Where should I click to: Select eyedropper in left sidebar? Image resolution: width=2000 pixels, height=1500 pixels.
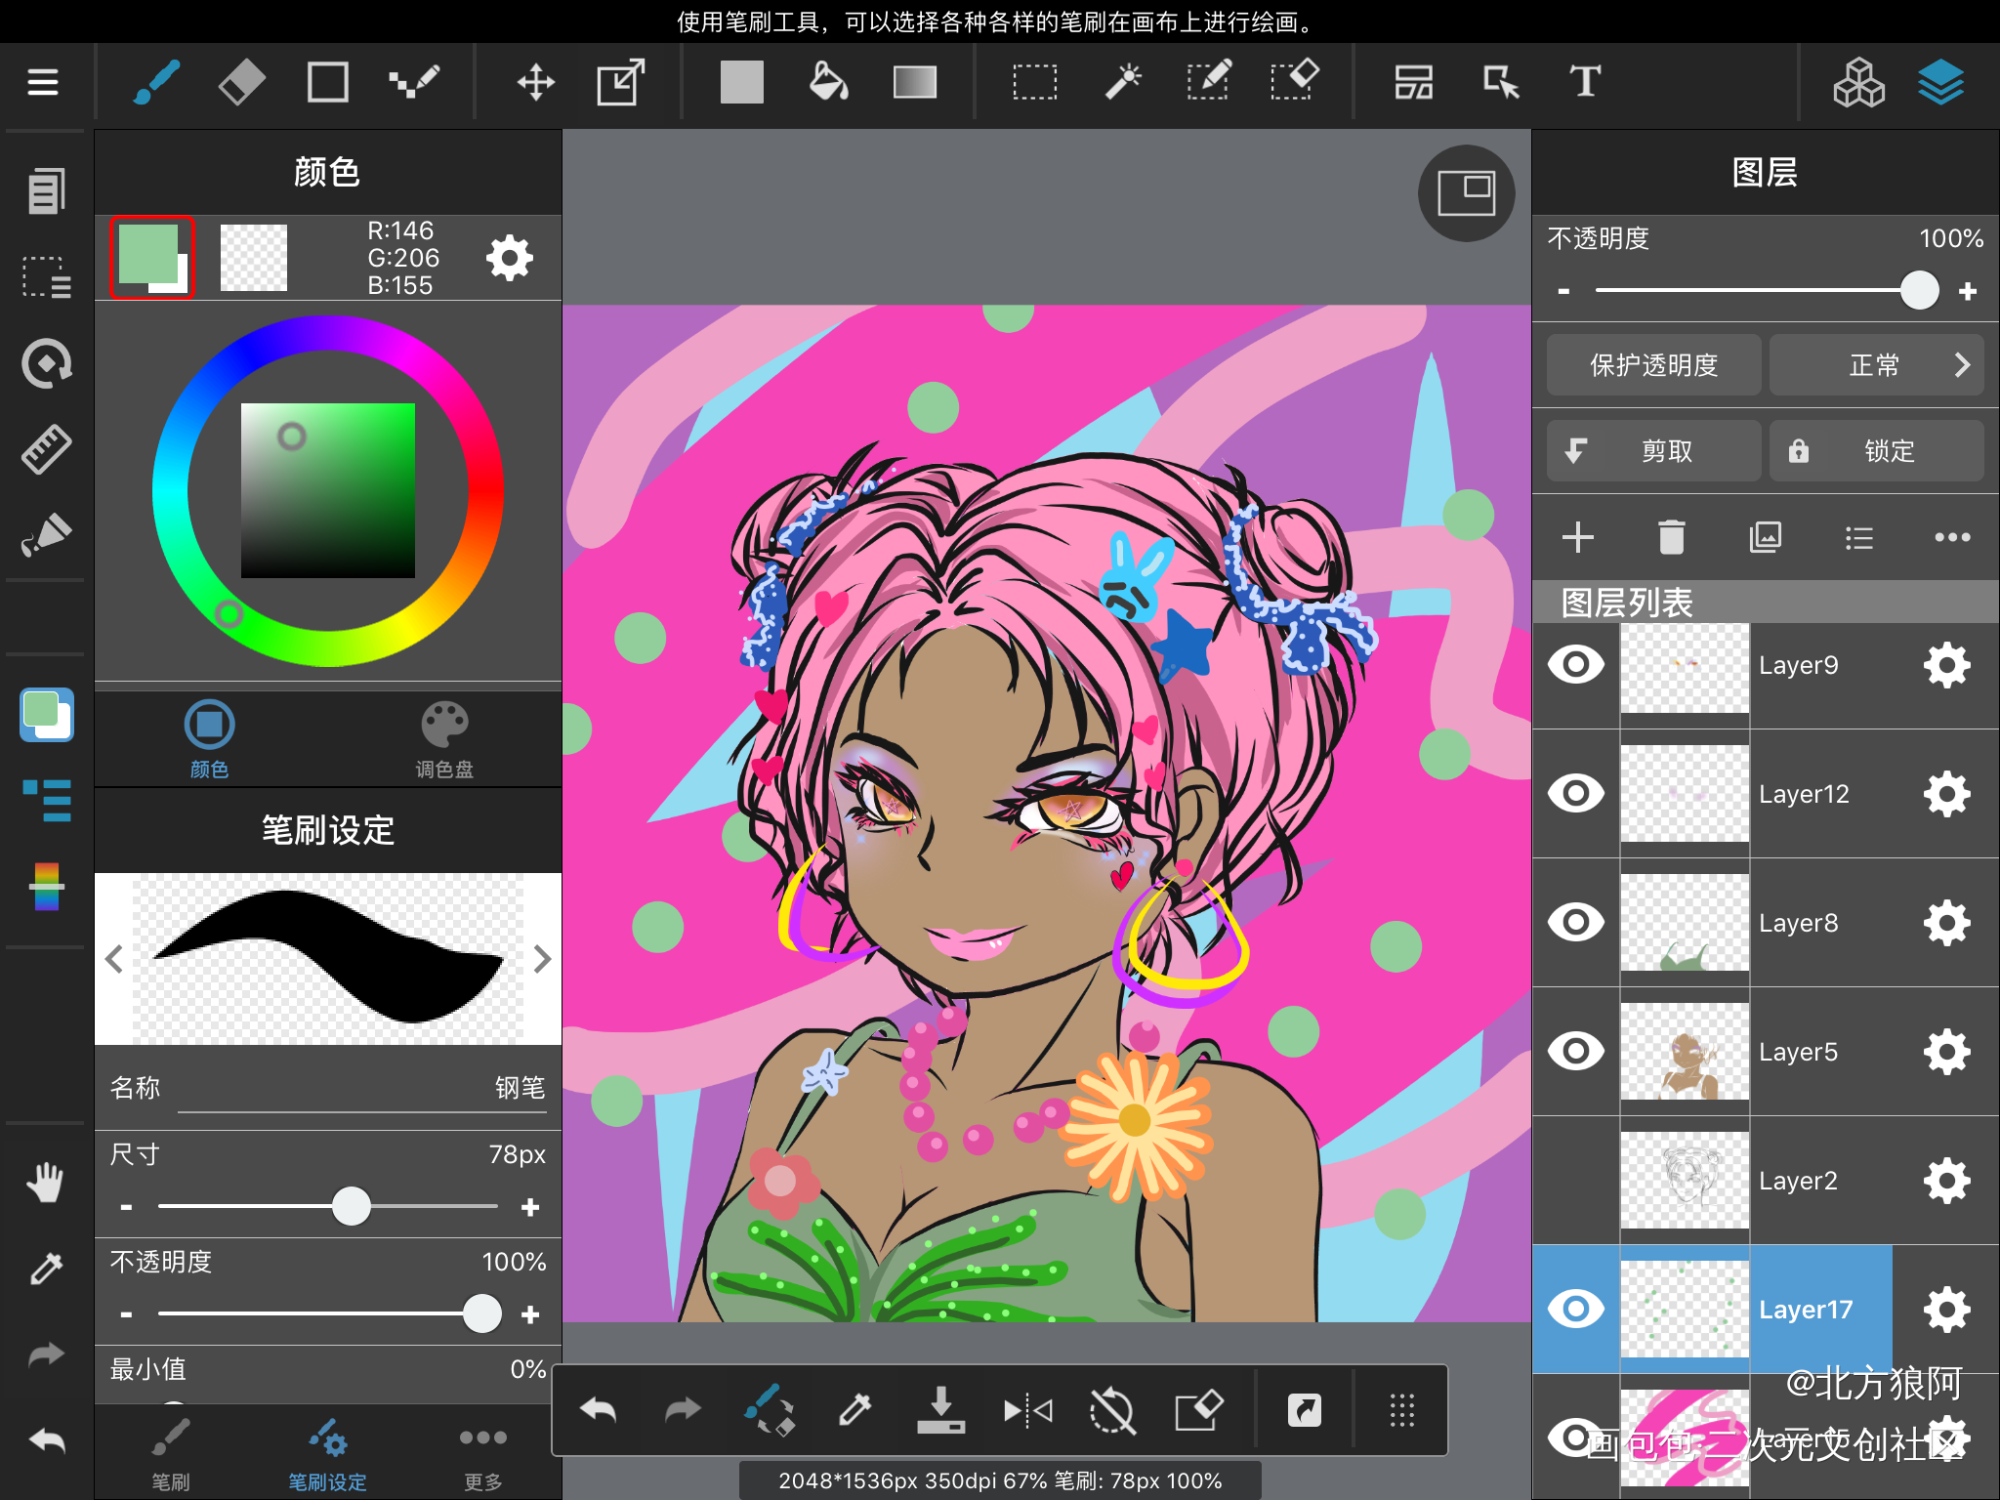46,1269
